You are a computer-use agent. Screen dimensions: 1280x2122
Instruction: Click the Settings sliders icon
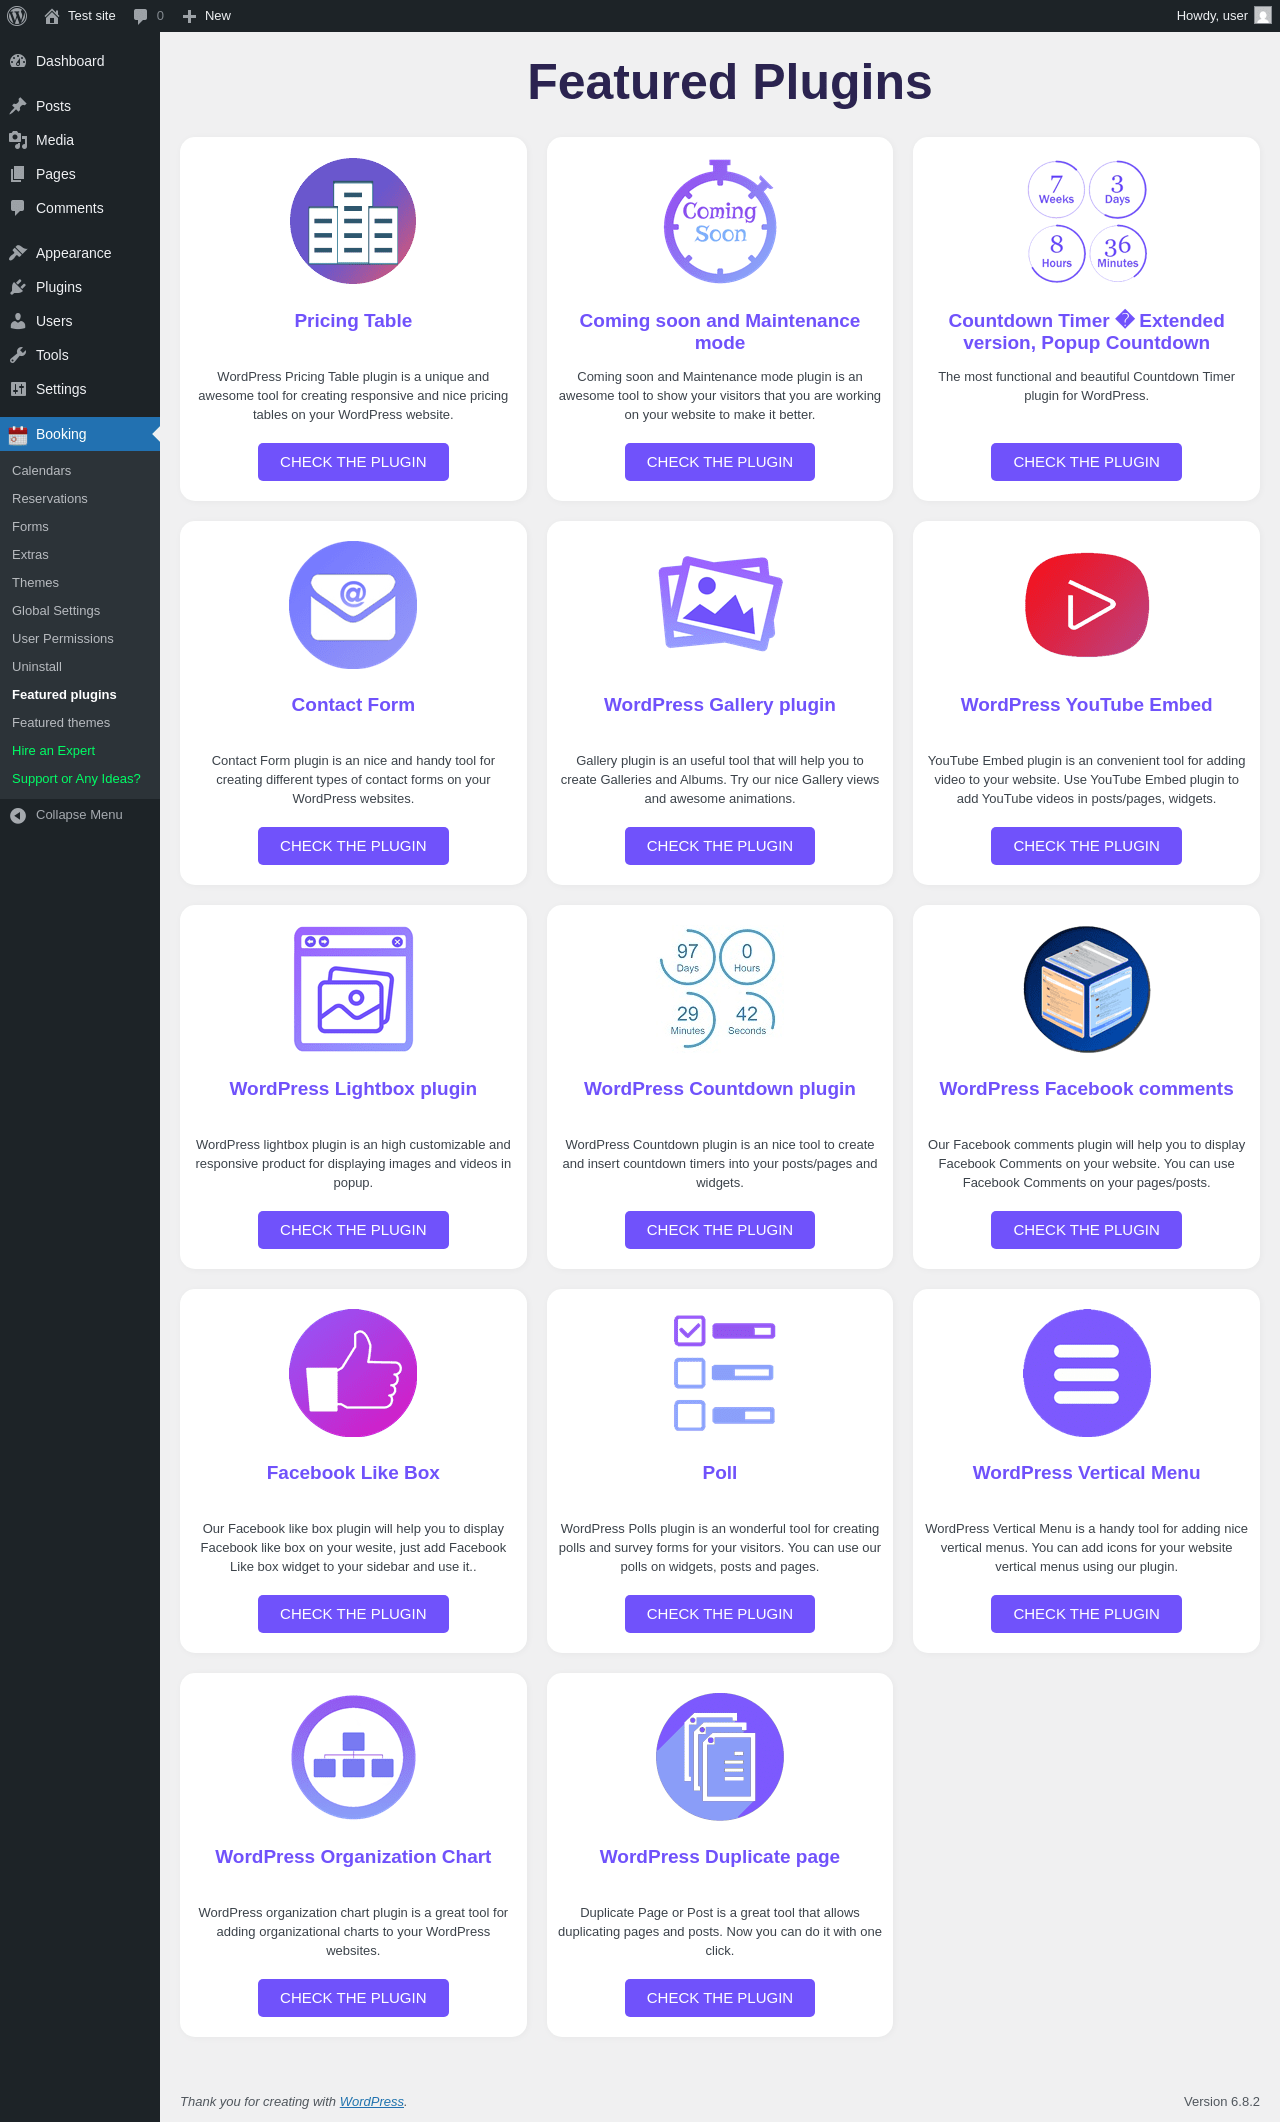(x=18, y=389)
